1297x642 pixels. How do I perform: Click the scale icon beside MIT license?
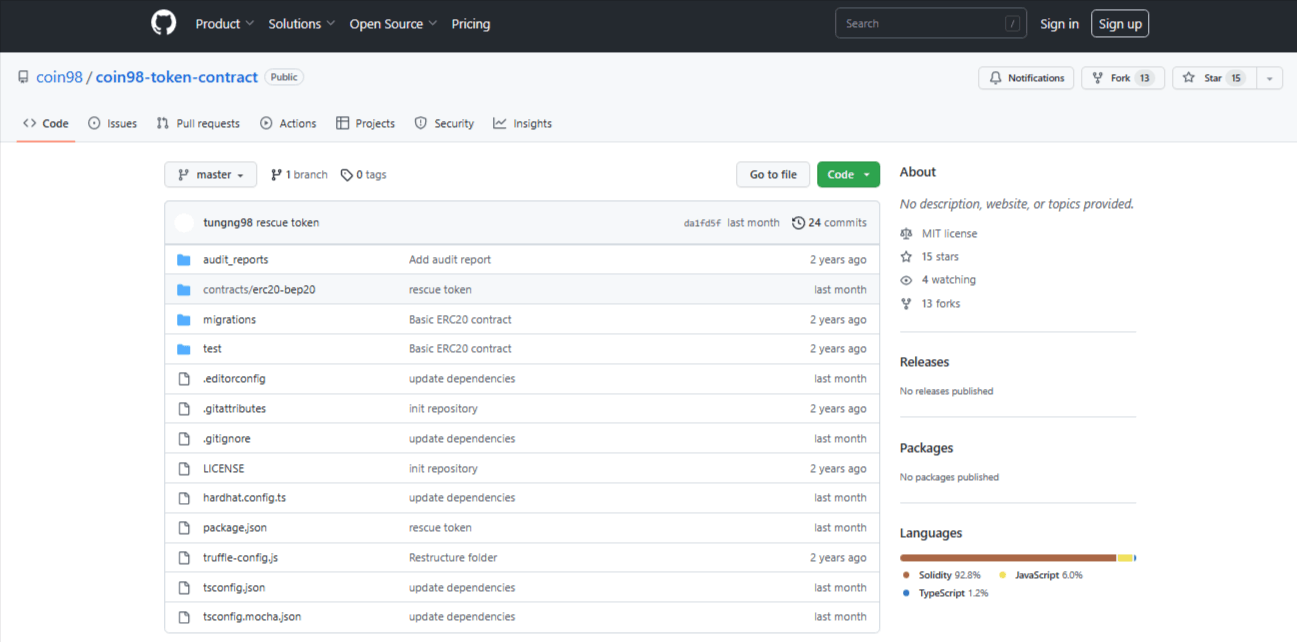click(906, 234)
